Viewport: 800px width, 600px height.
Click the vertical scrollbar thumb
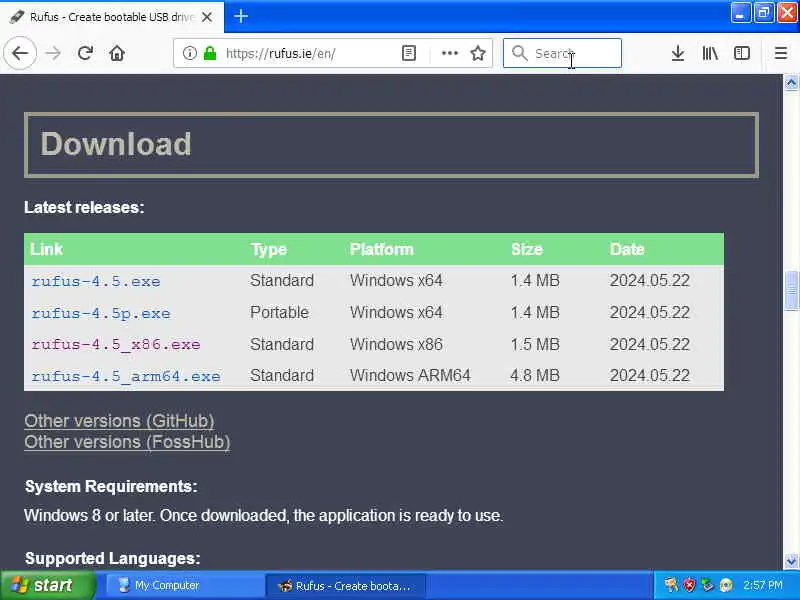(791, 291)
